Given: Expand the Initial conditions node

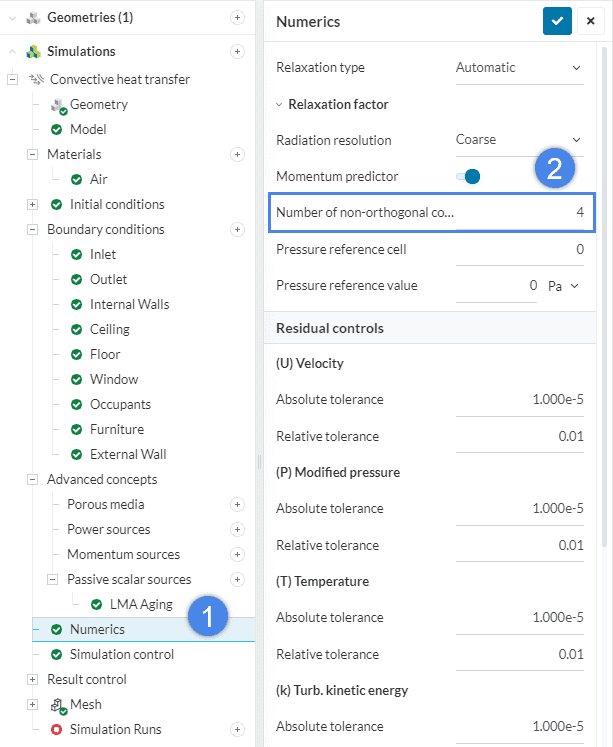Looking at the screenshot, I should (x=32, y=204).
